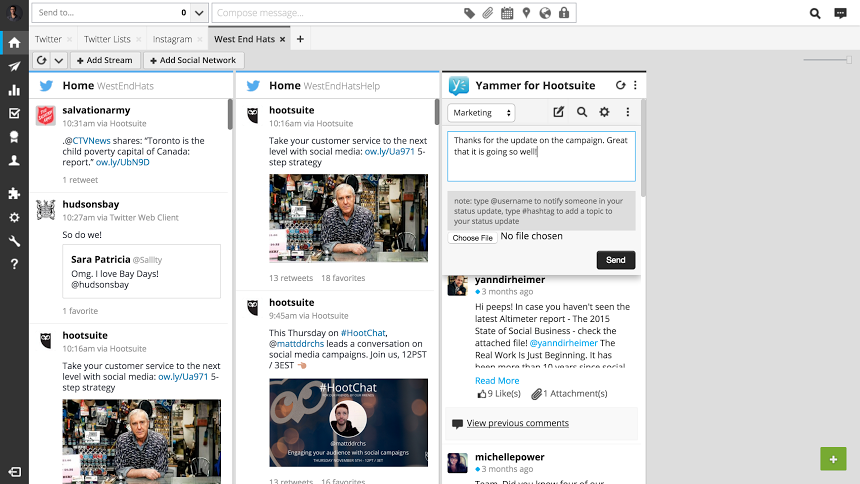Add tags using the tag icon

click(469, 13)
